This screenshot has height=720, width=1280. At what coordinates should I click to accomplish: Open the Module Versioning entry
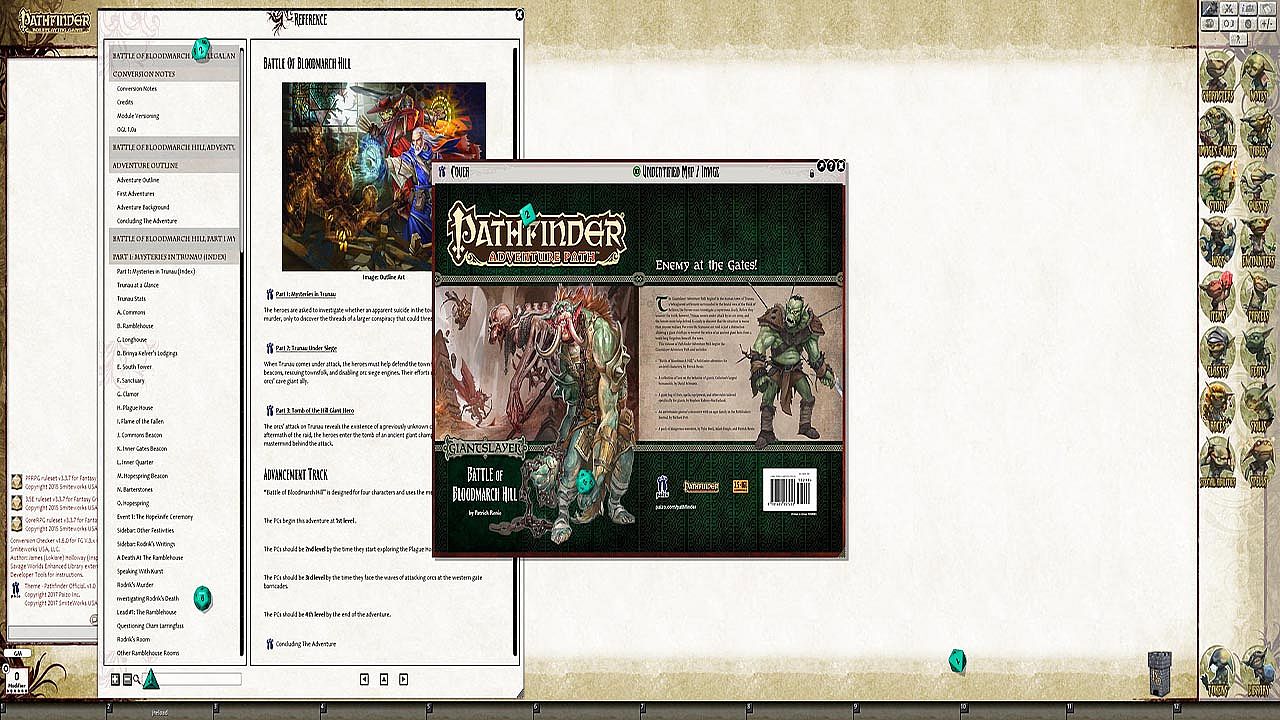(138, 116)
